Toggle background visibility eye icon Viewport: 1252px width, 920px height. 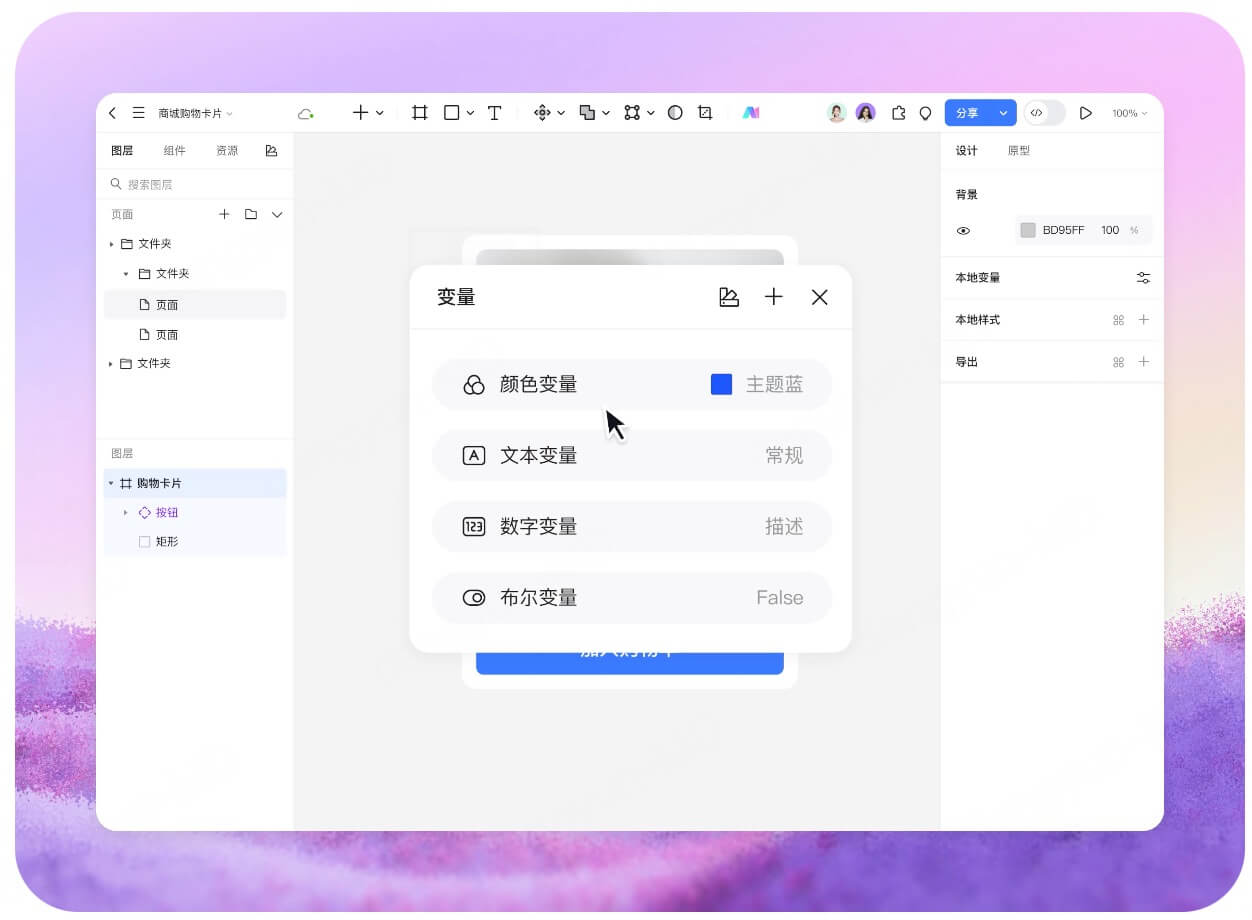point(963,231)
